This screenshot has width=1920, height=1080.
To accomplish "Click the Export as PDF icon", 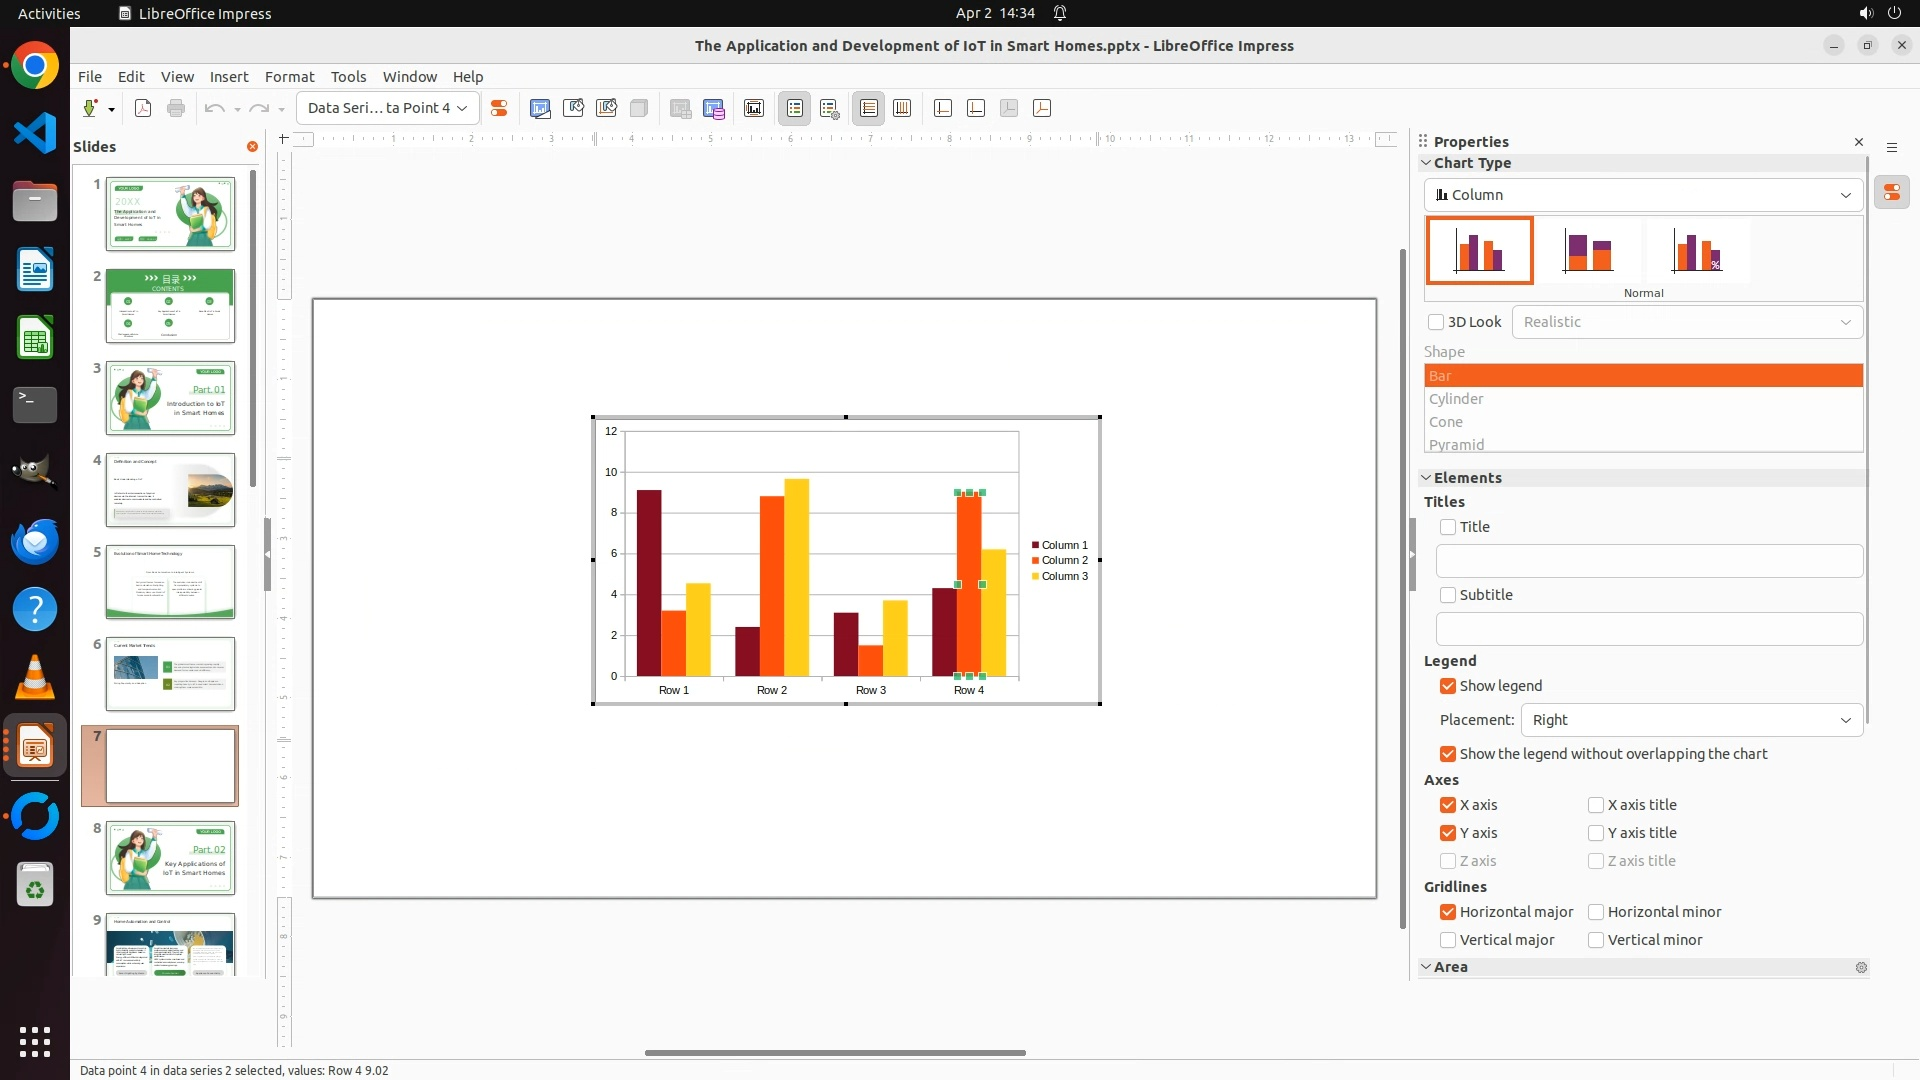I will click(x=143, y=108).
